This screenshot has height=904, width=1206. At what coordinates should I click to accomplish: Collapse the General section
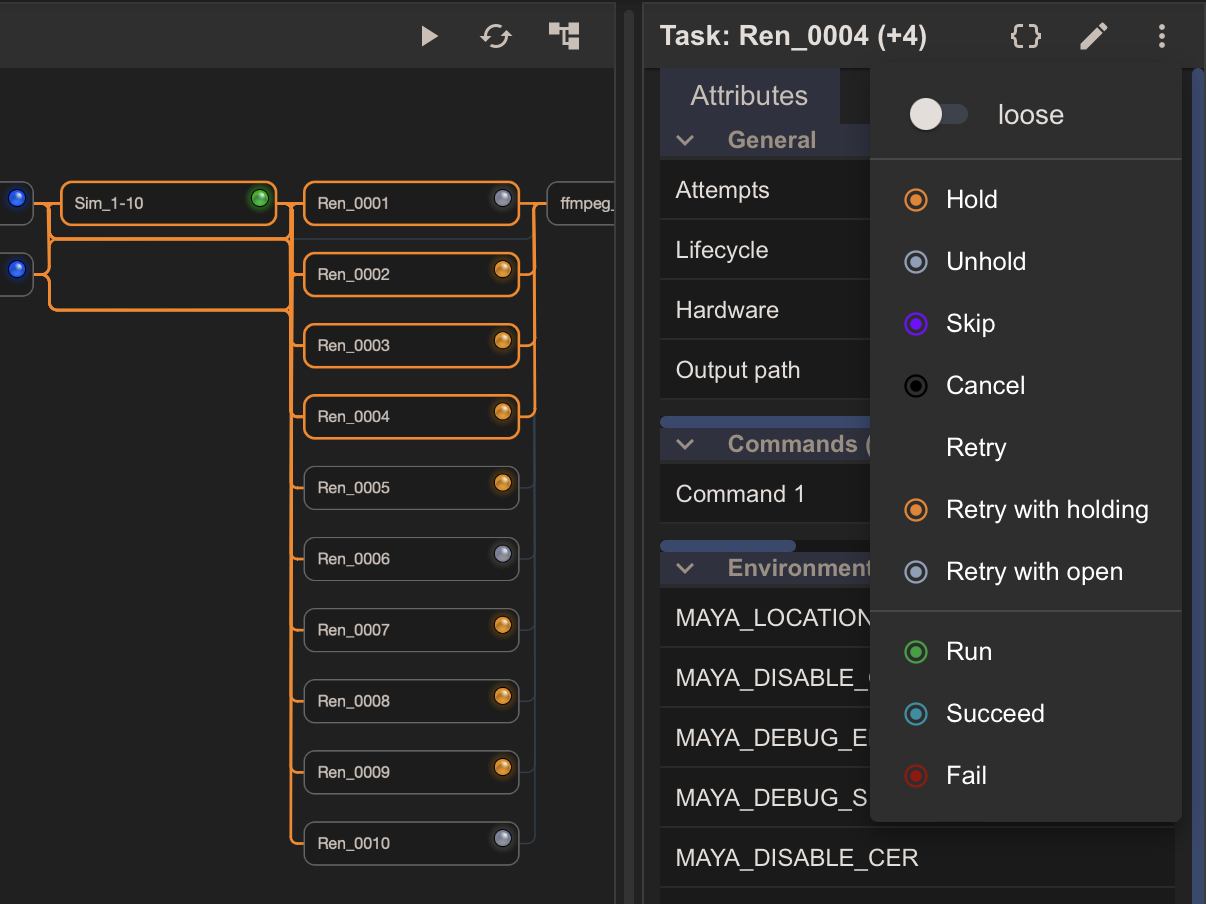(685, 140)
